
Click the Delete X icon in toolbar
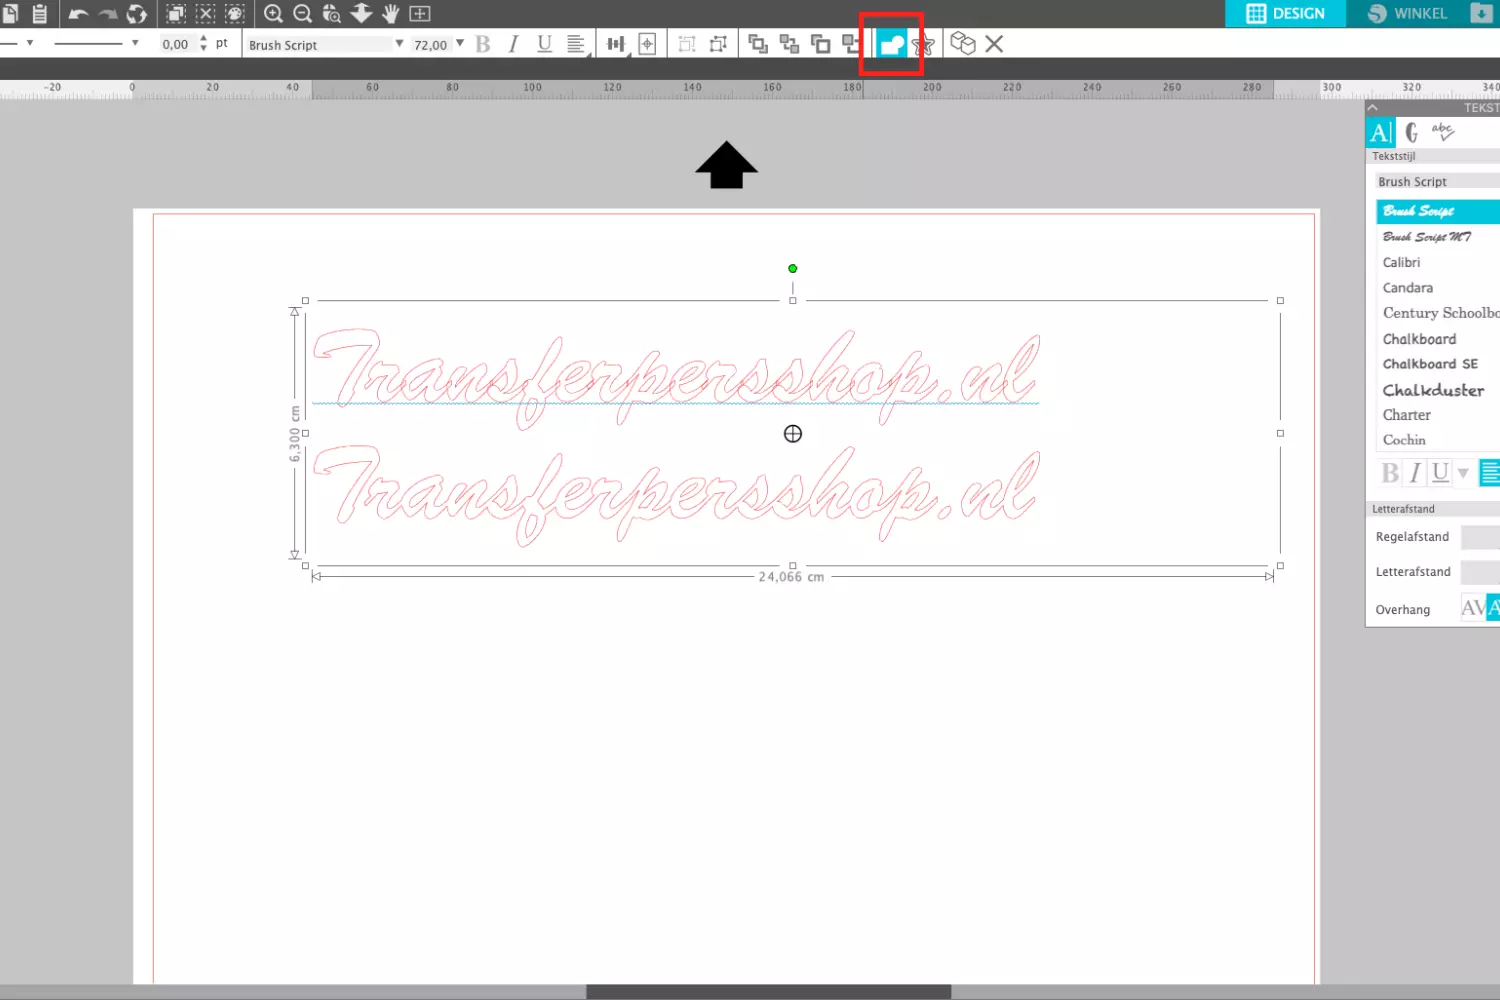coord(994,44)
